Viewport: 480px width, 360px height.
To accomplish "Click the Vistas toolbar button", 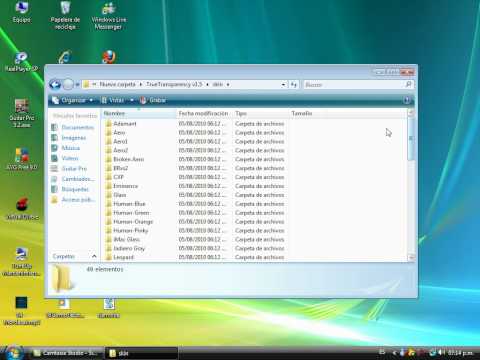I will (113, 100).
